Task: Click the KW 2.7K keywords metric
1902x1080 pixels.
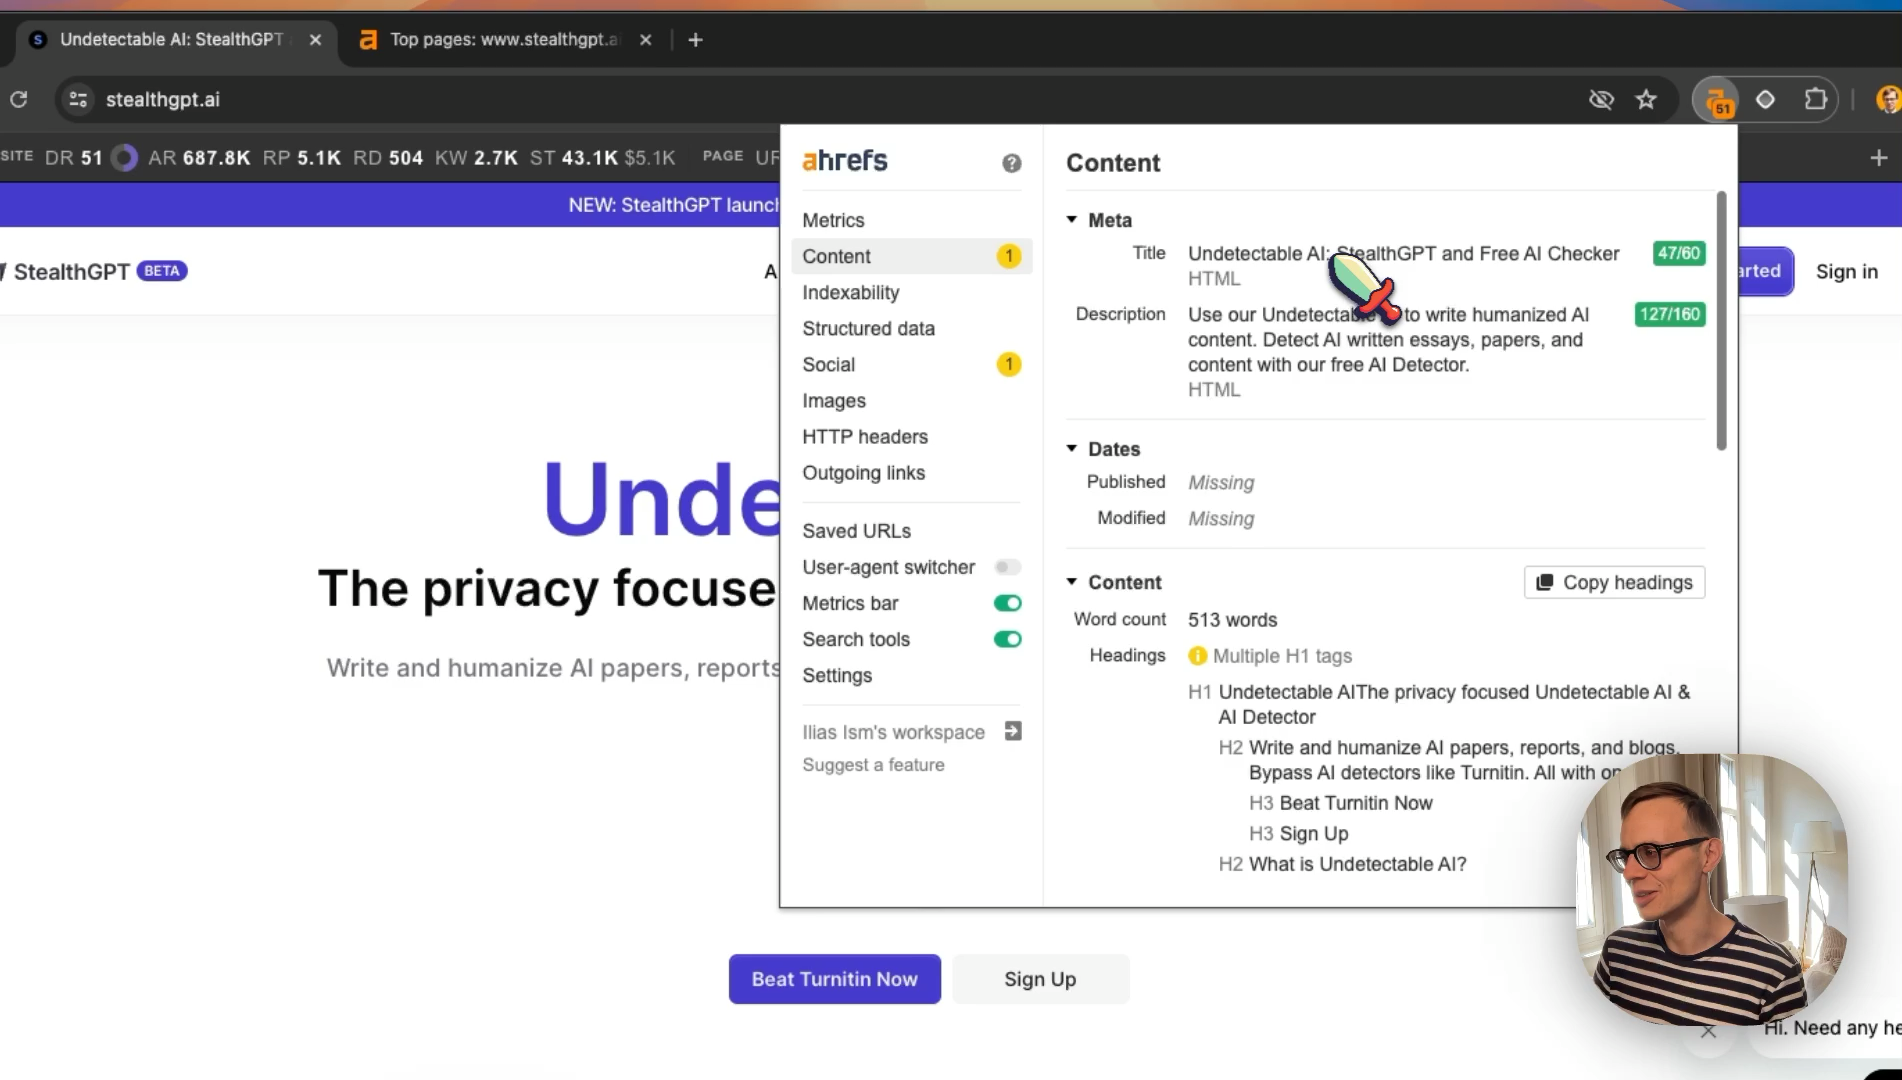Action: [x=476, y=158]
